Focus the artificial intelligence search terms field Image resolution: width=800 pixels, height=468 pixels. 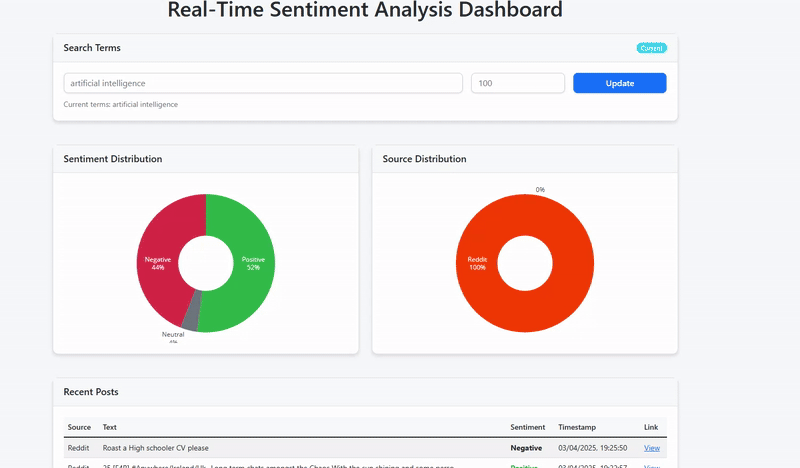click(263, 83)
